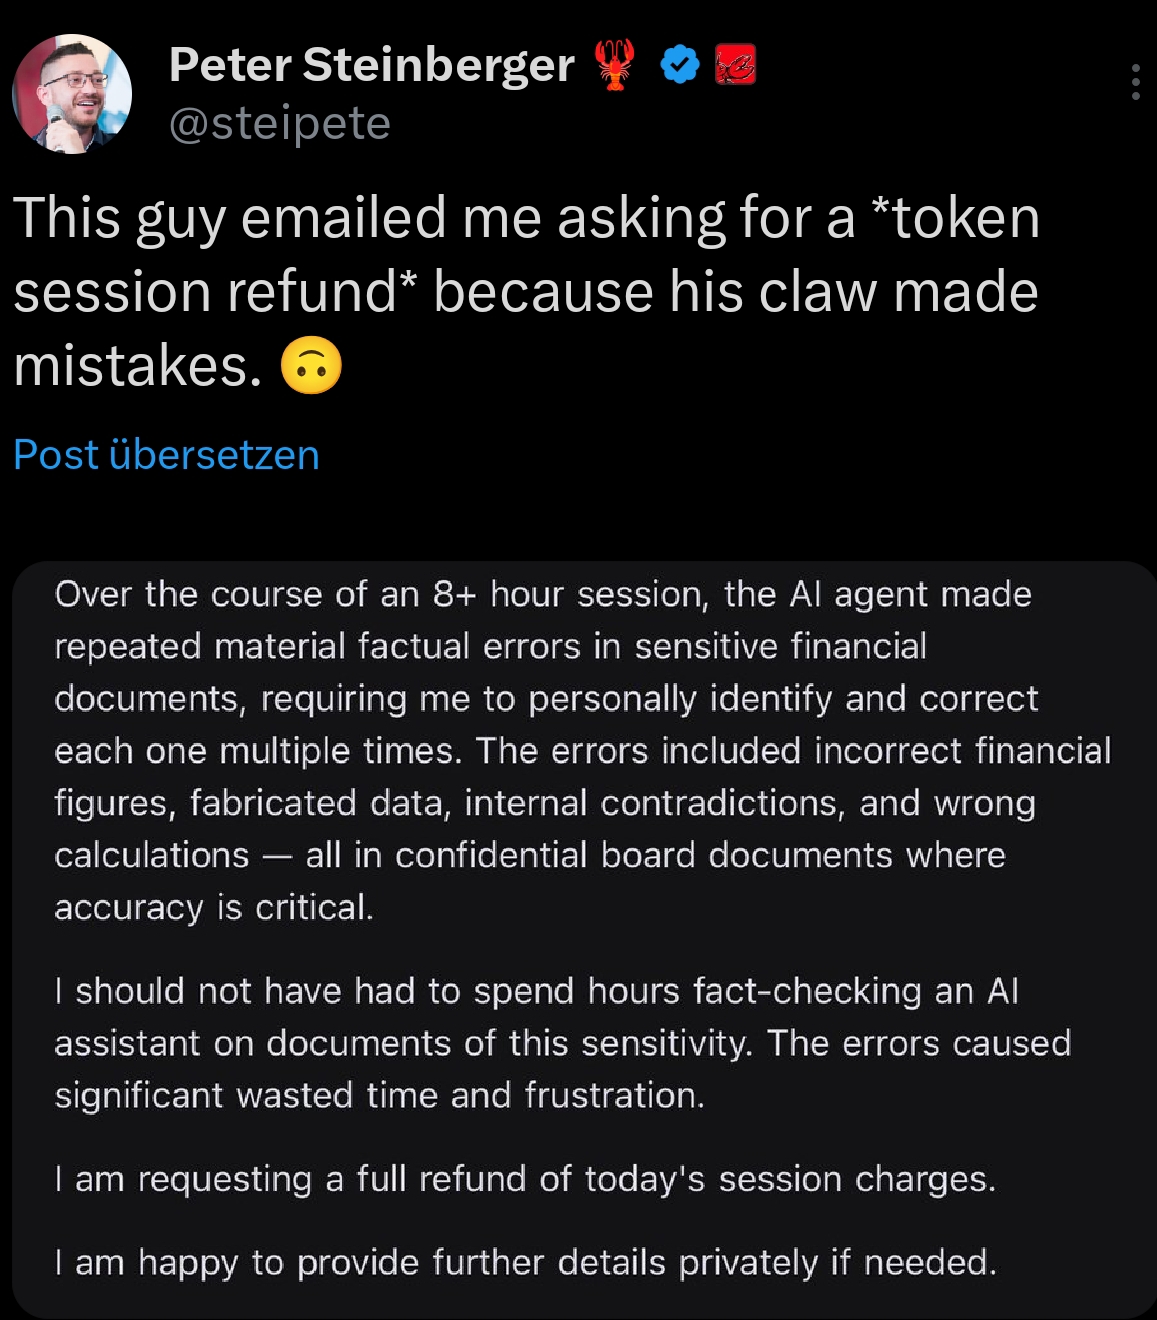Translate the post via Post übersetzen
This screenshot has height=1320, width=1157.
coord(166,455)
